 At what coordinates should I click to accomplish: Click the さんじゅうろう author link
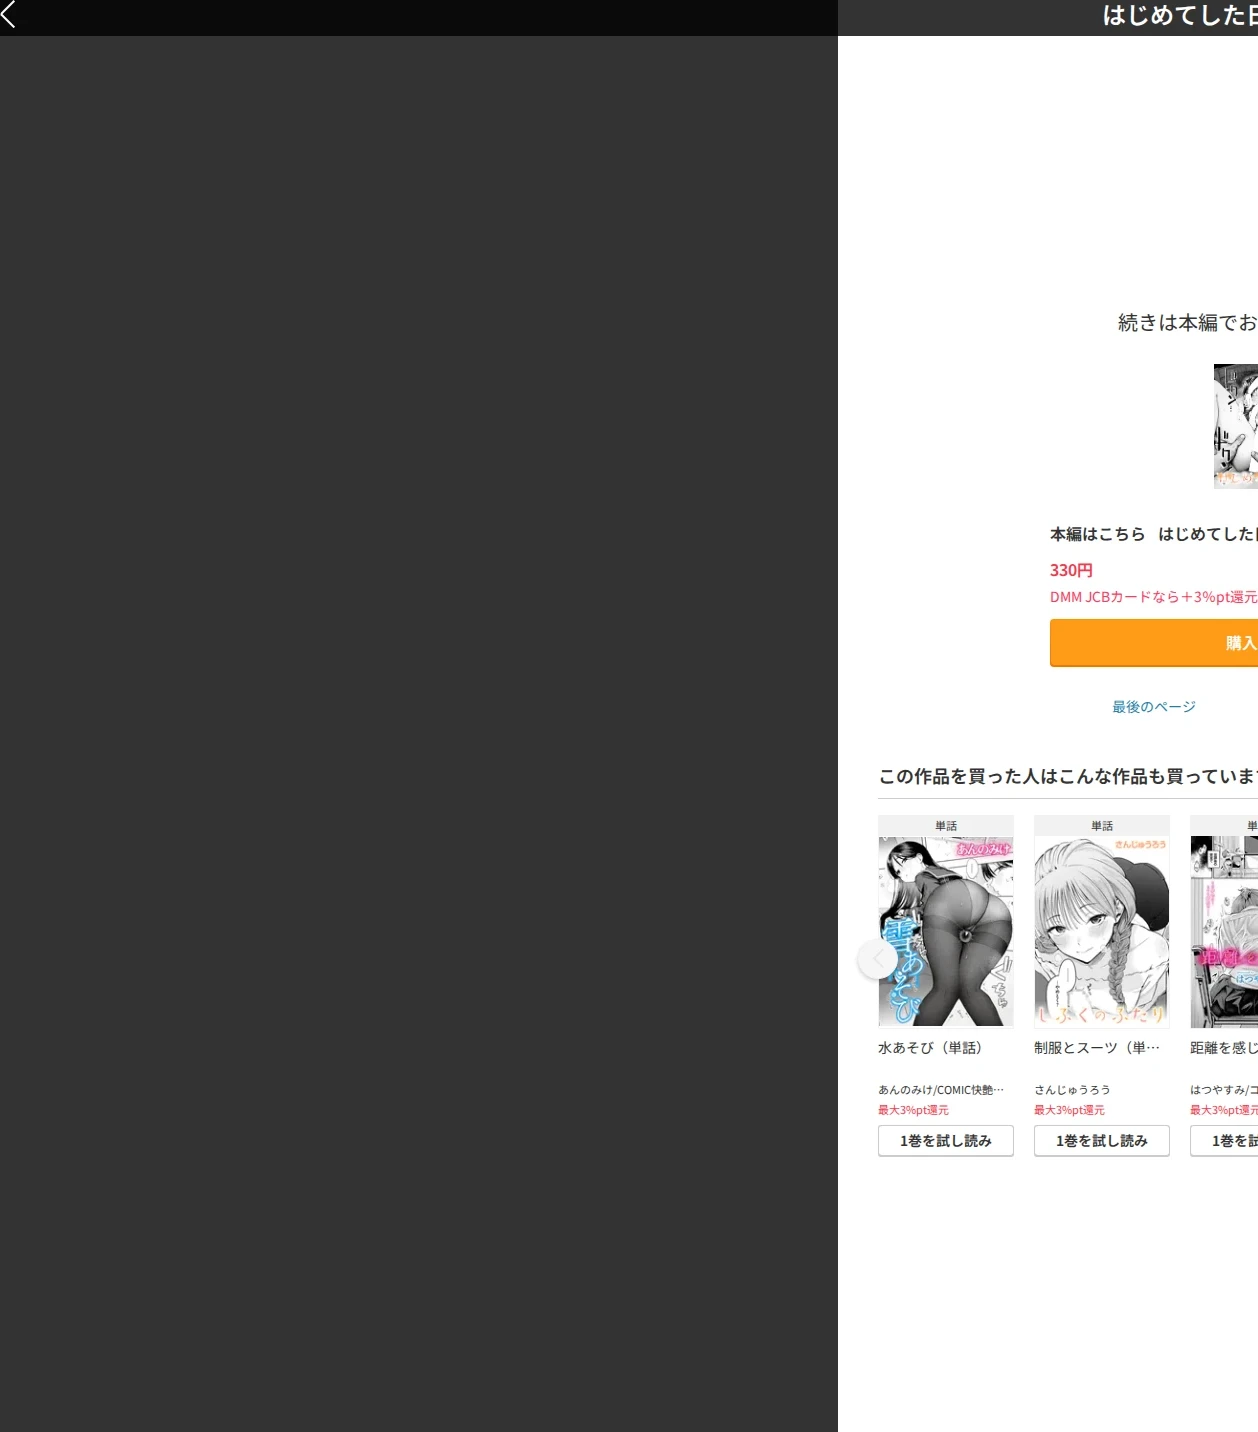[x=1072, y=1090]
